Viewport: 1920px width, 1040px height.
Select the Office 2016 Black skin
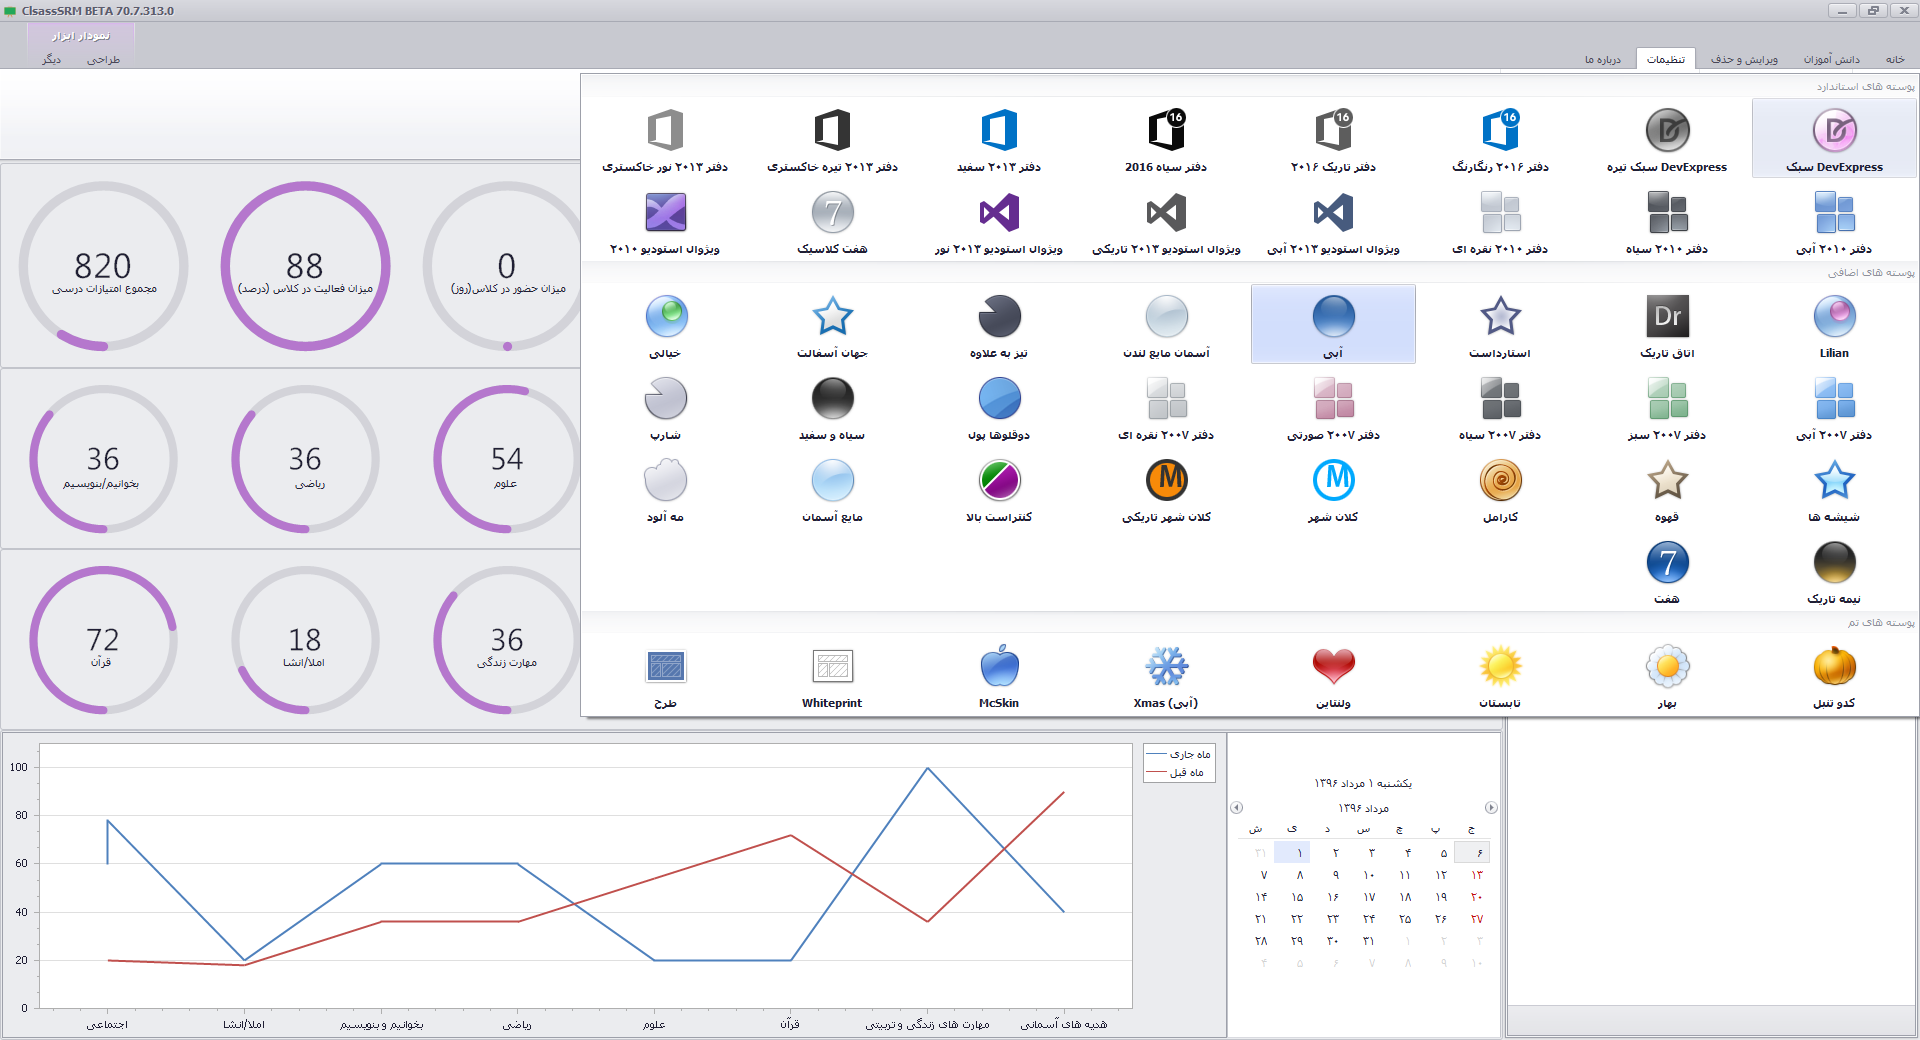(x=1166, y=139)
